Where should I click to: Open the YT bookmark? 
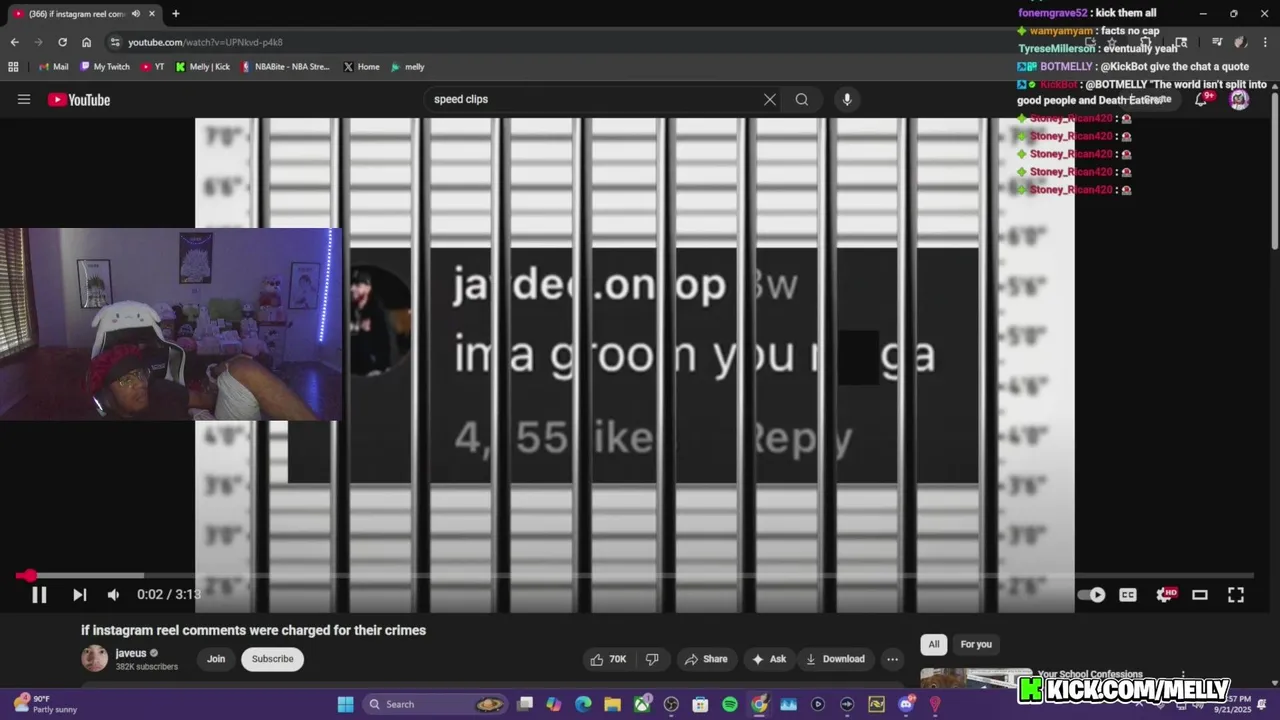click(153, 67)
